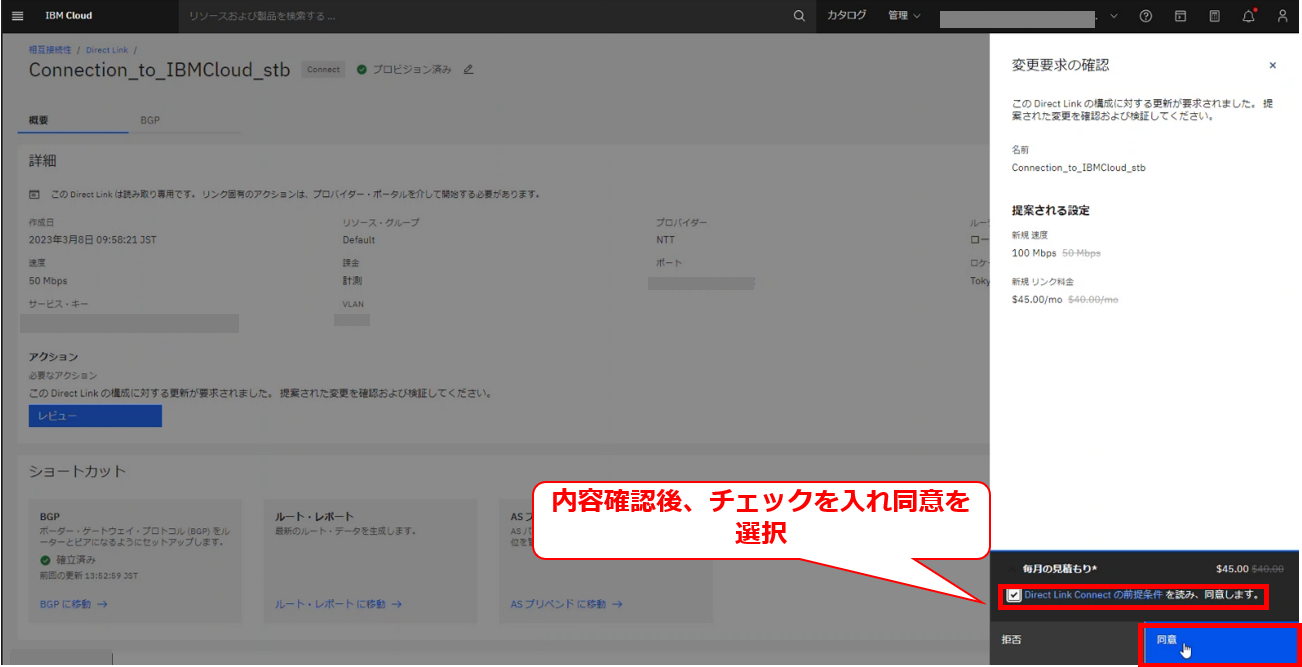This screenshot has width=1302, height=667.
Task: Click the edit pencil beside connection name
Action: click(x=469, y=70)
